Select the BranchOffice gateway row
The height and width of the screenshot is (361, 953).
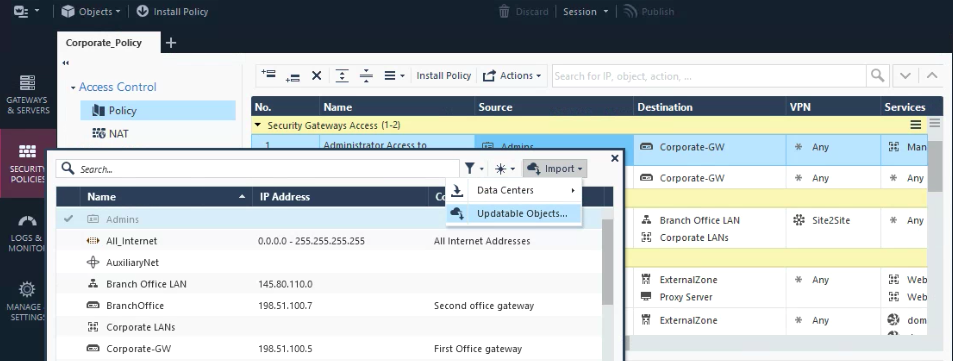click(x=329, y=306)
